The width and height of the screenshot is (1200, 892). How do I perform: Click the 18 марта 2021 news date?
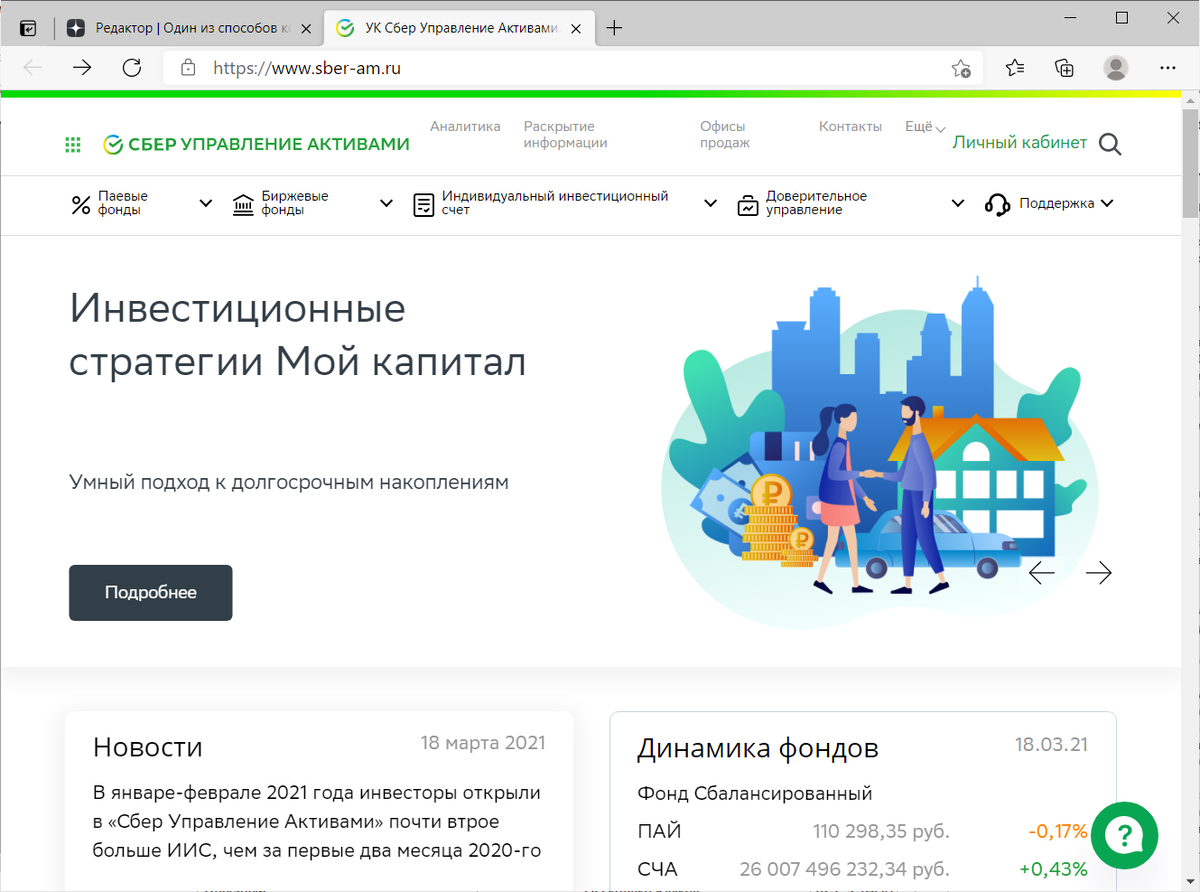(x=483, y=743)
